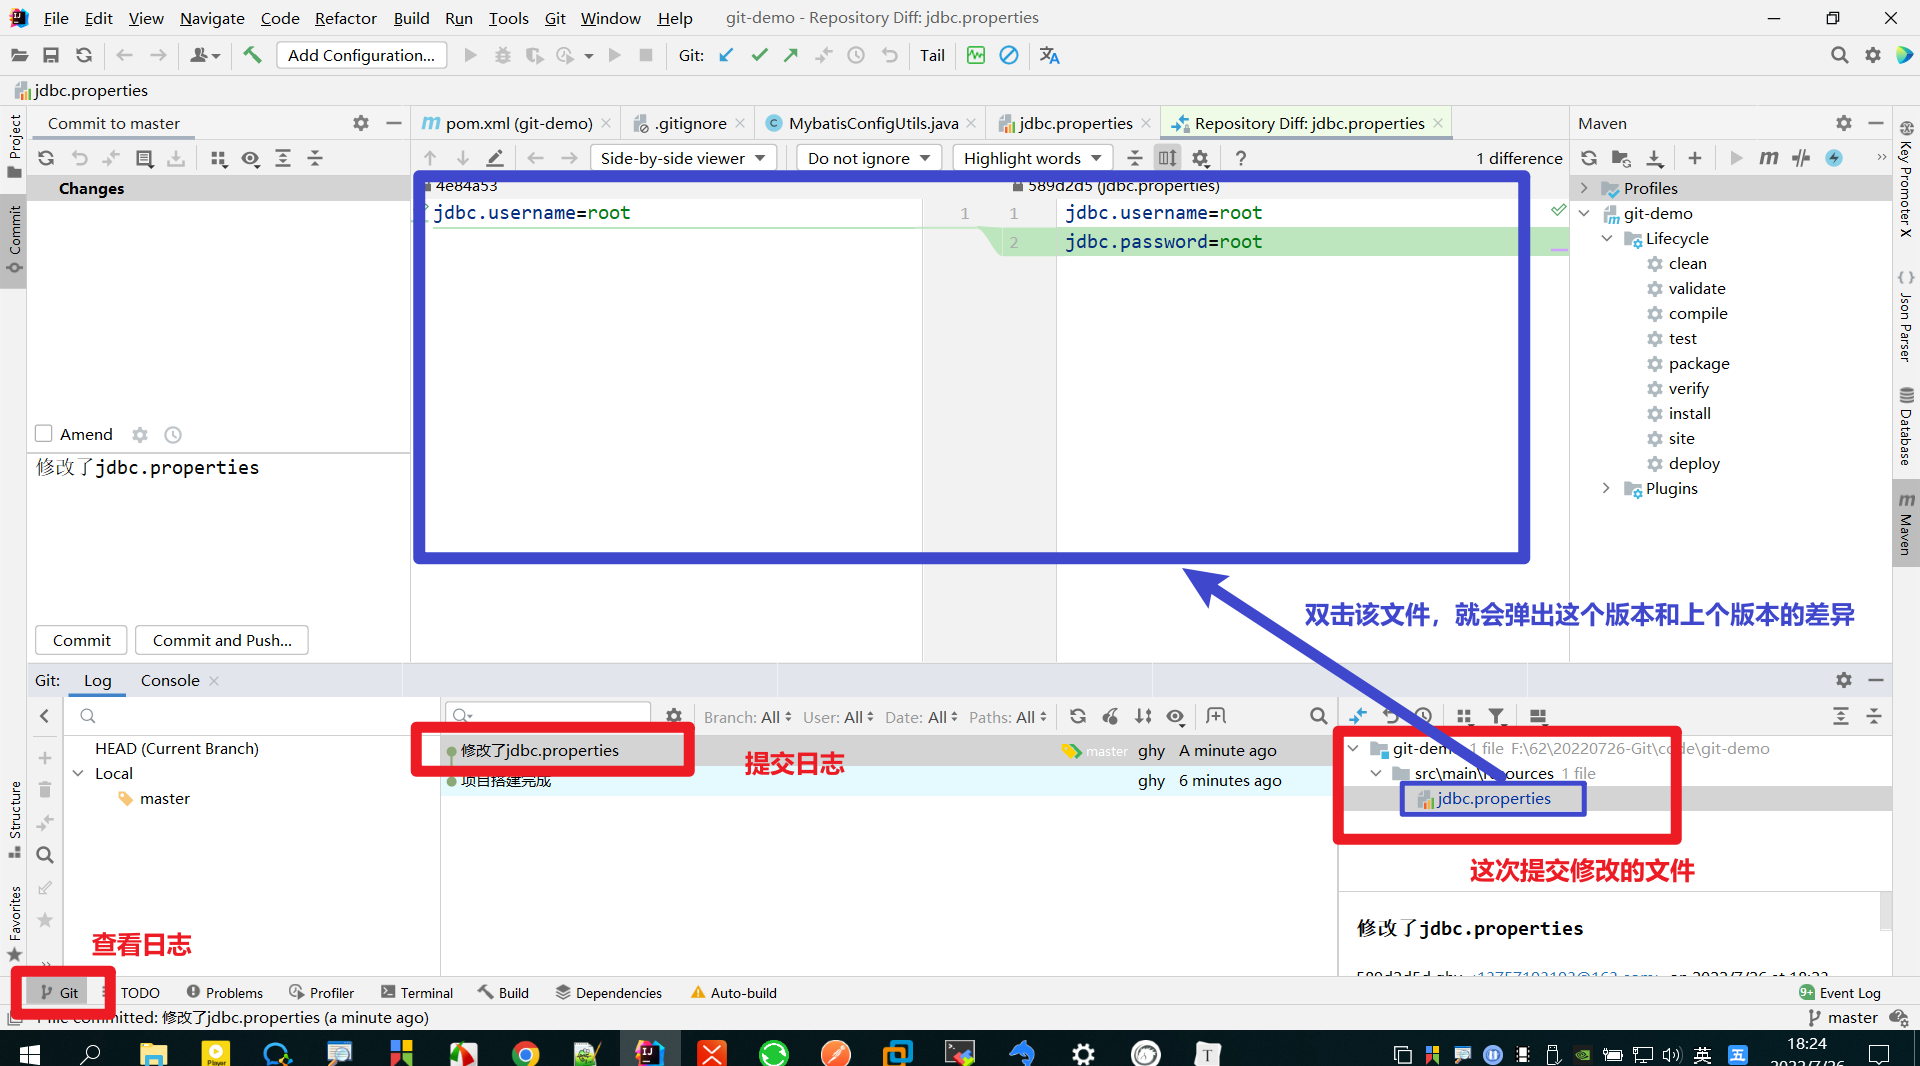Switch to MybatisConfigUtils.java tab
1920x1066 pixels.
tap(871, 123)
